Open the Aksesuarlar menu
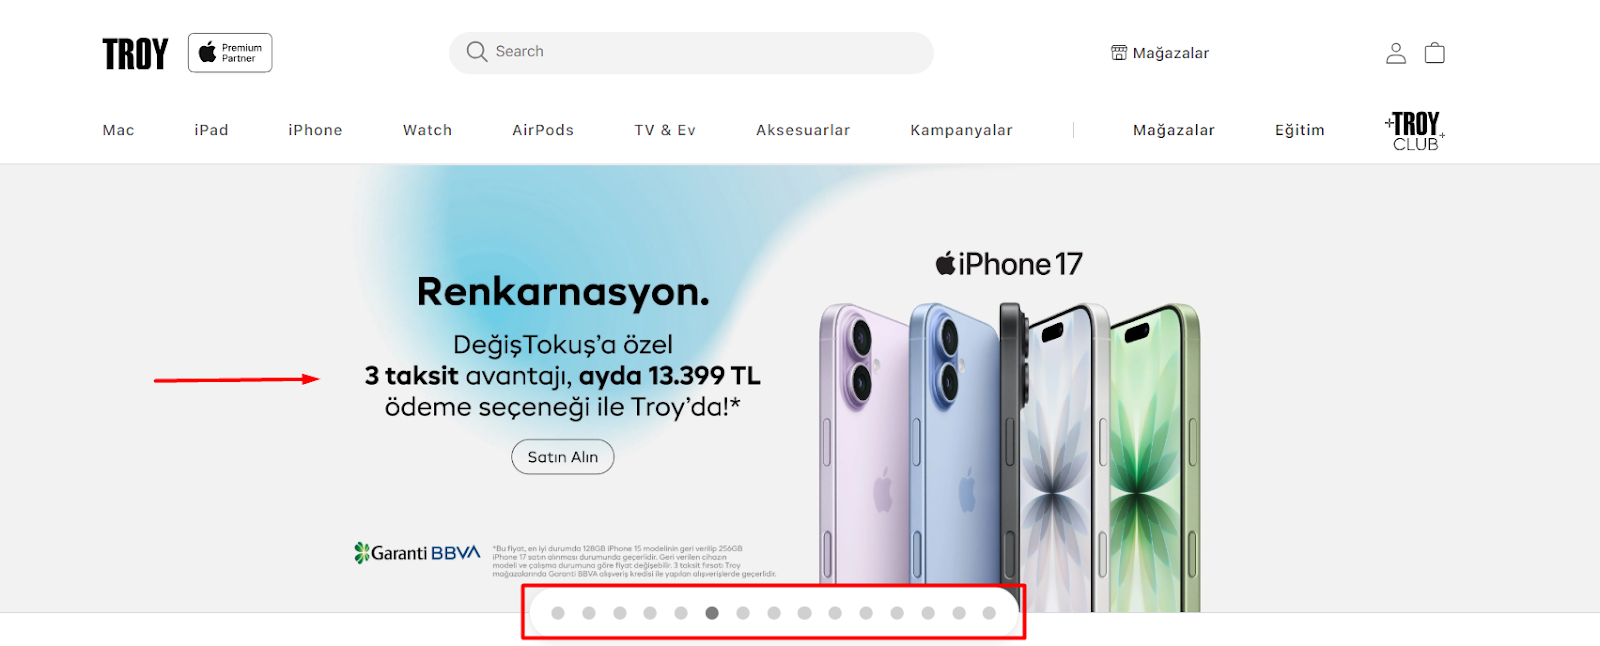This screenshot has width=1600, height=646. click(x=803, y=130)
